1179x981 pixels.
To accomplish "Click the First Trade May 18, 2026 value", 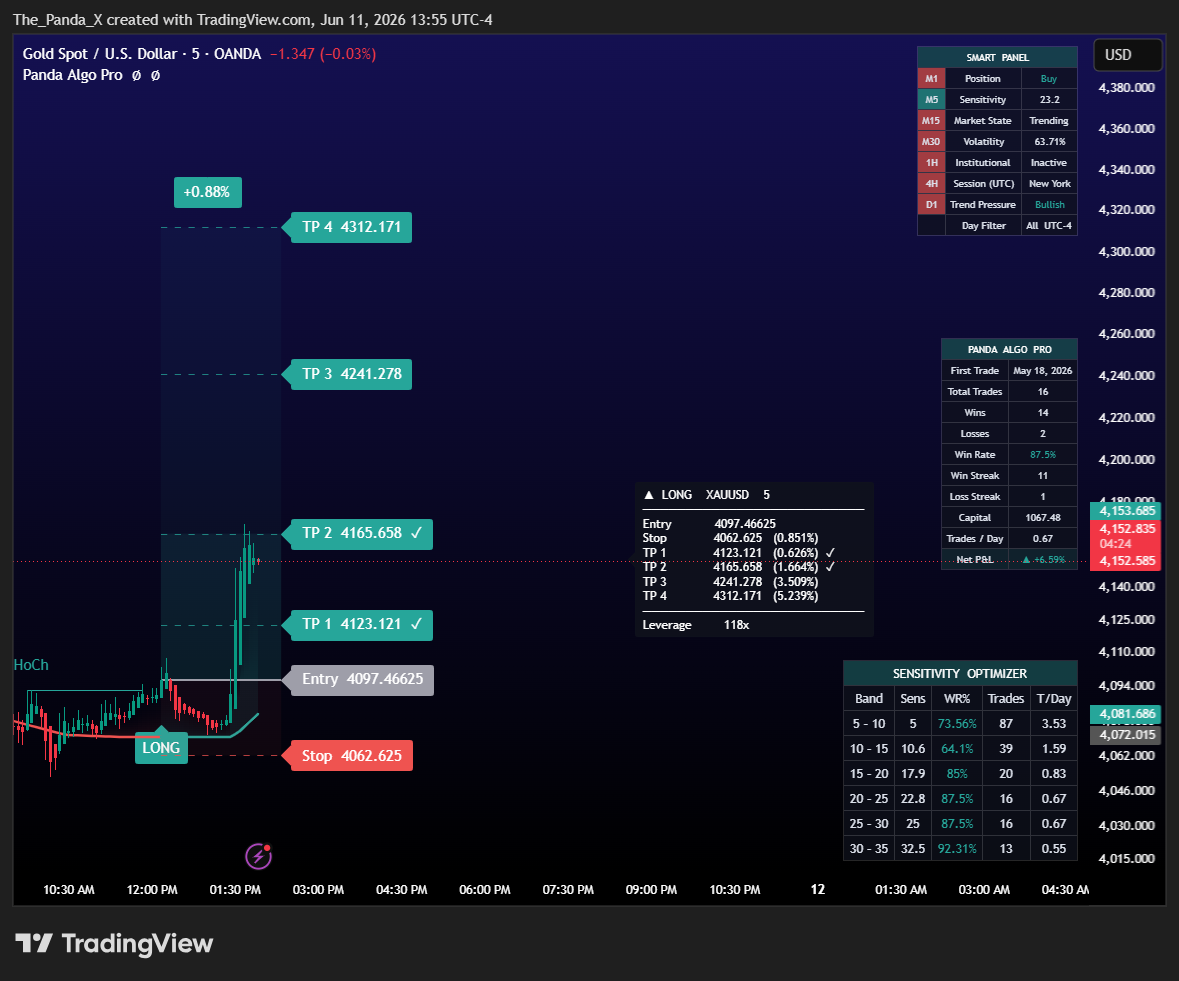I will [x=1042, y=371].
